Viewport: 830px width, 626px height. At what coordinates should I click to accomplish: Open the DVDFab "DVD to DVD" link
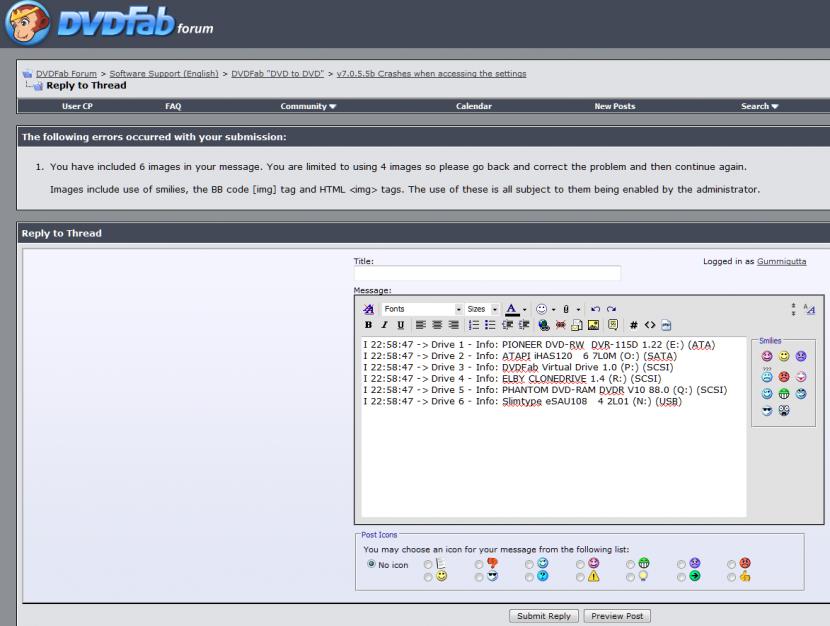277,74
